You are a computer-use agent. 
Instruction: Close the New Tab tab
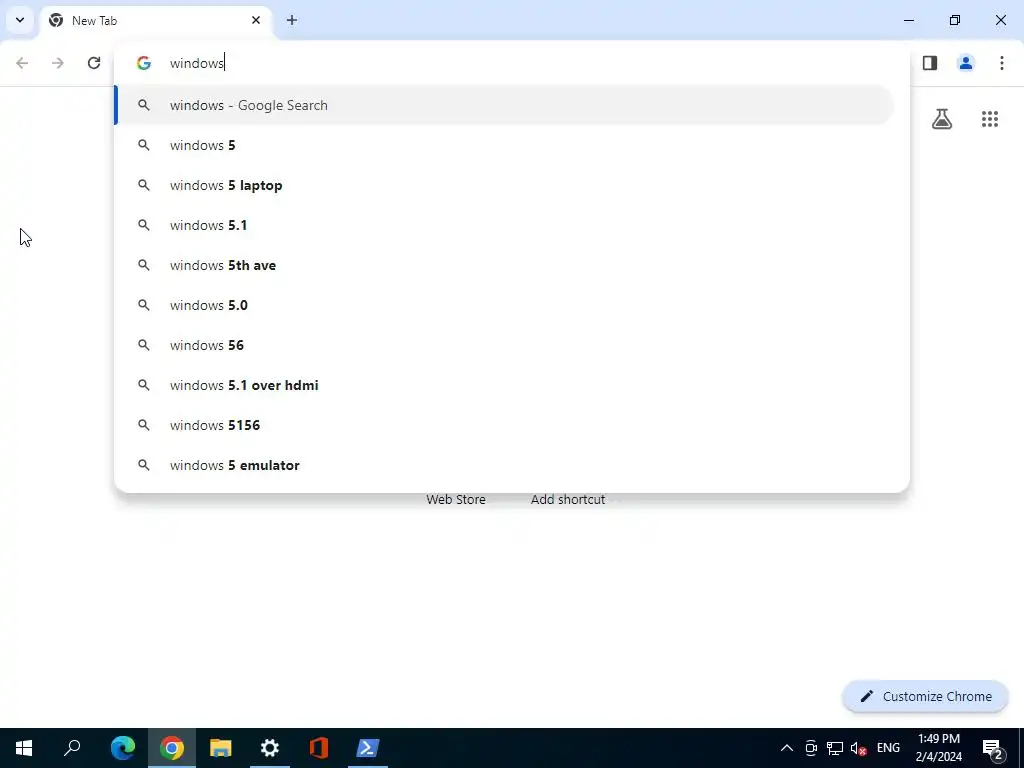pyautogui.click(x=256, y=20)
